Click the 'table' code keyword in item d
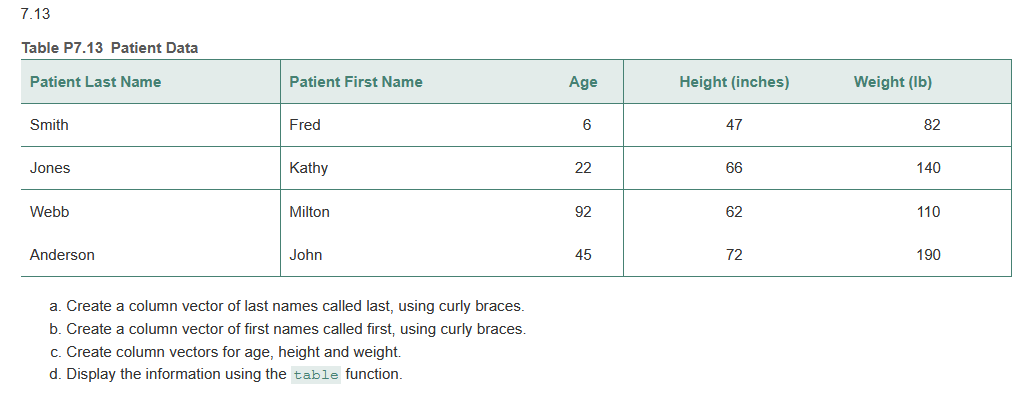The width and height of the screenshot is (1026, 393). point(316,375)
